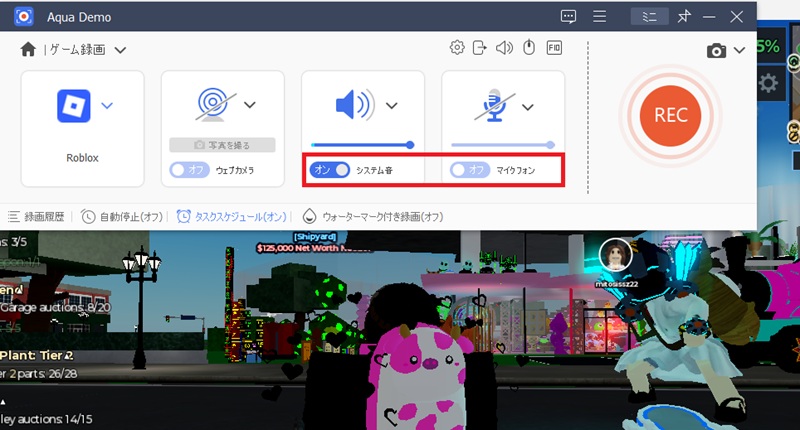Click the Roblox label text
This screenshot has width=800, height=430.
pyautogui.click(x=82, y=158)
